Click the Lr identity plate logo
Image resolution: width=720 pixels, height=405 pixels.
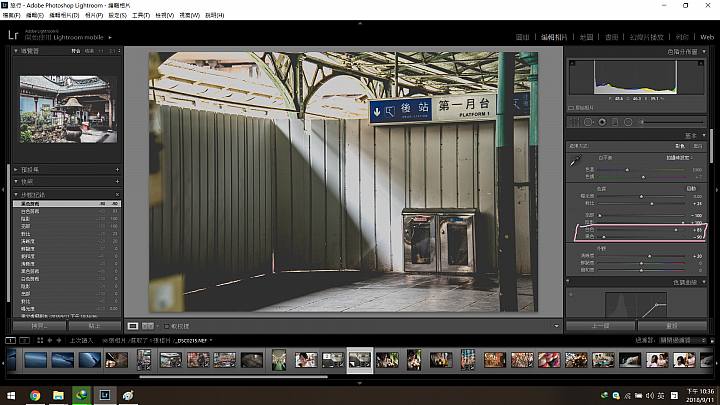tap(13, 35)
